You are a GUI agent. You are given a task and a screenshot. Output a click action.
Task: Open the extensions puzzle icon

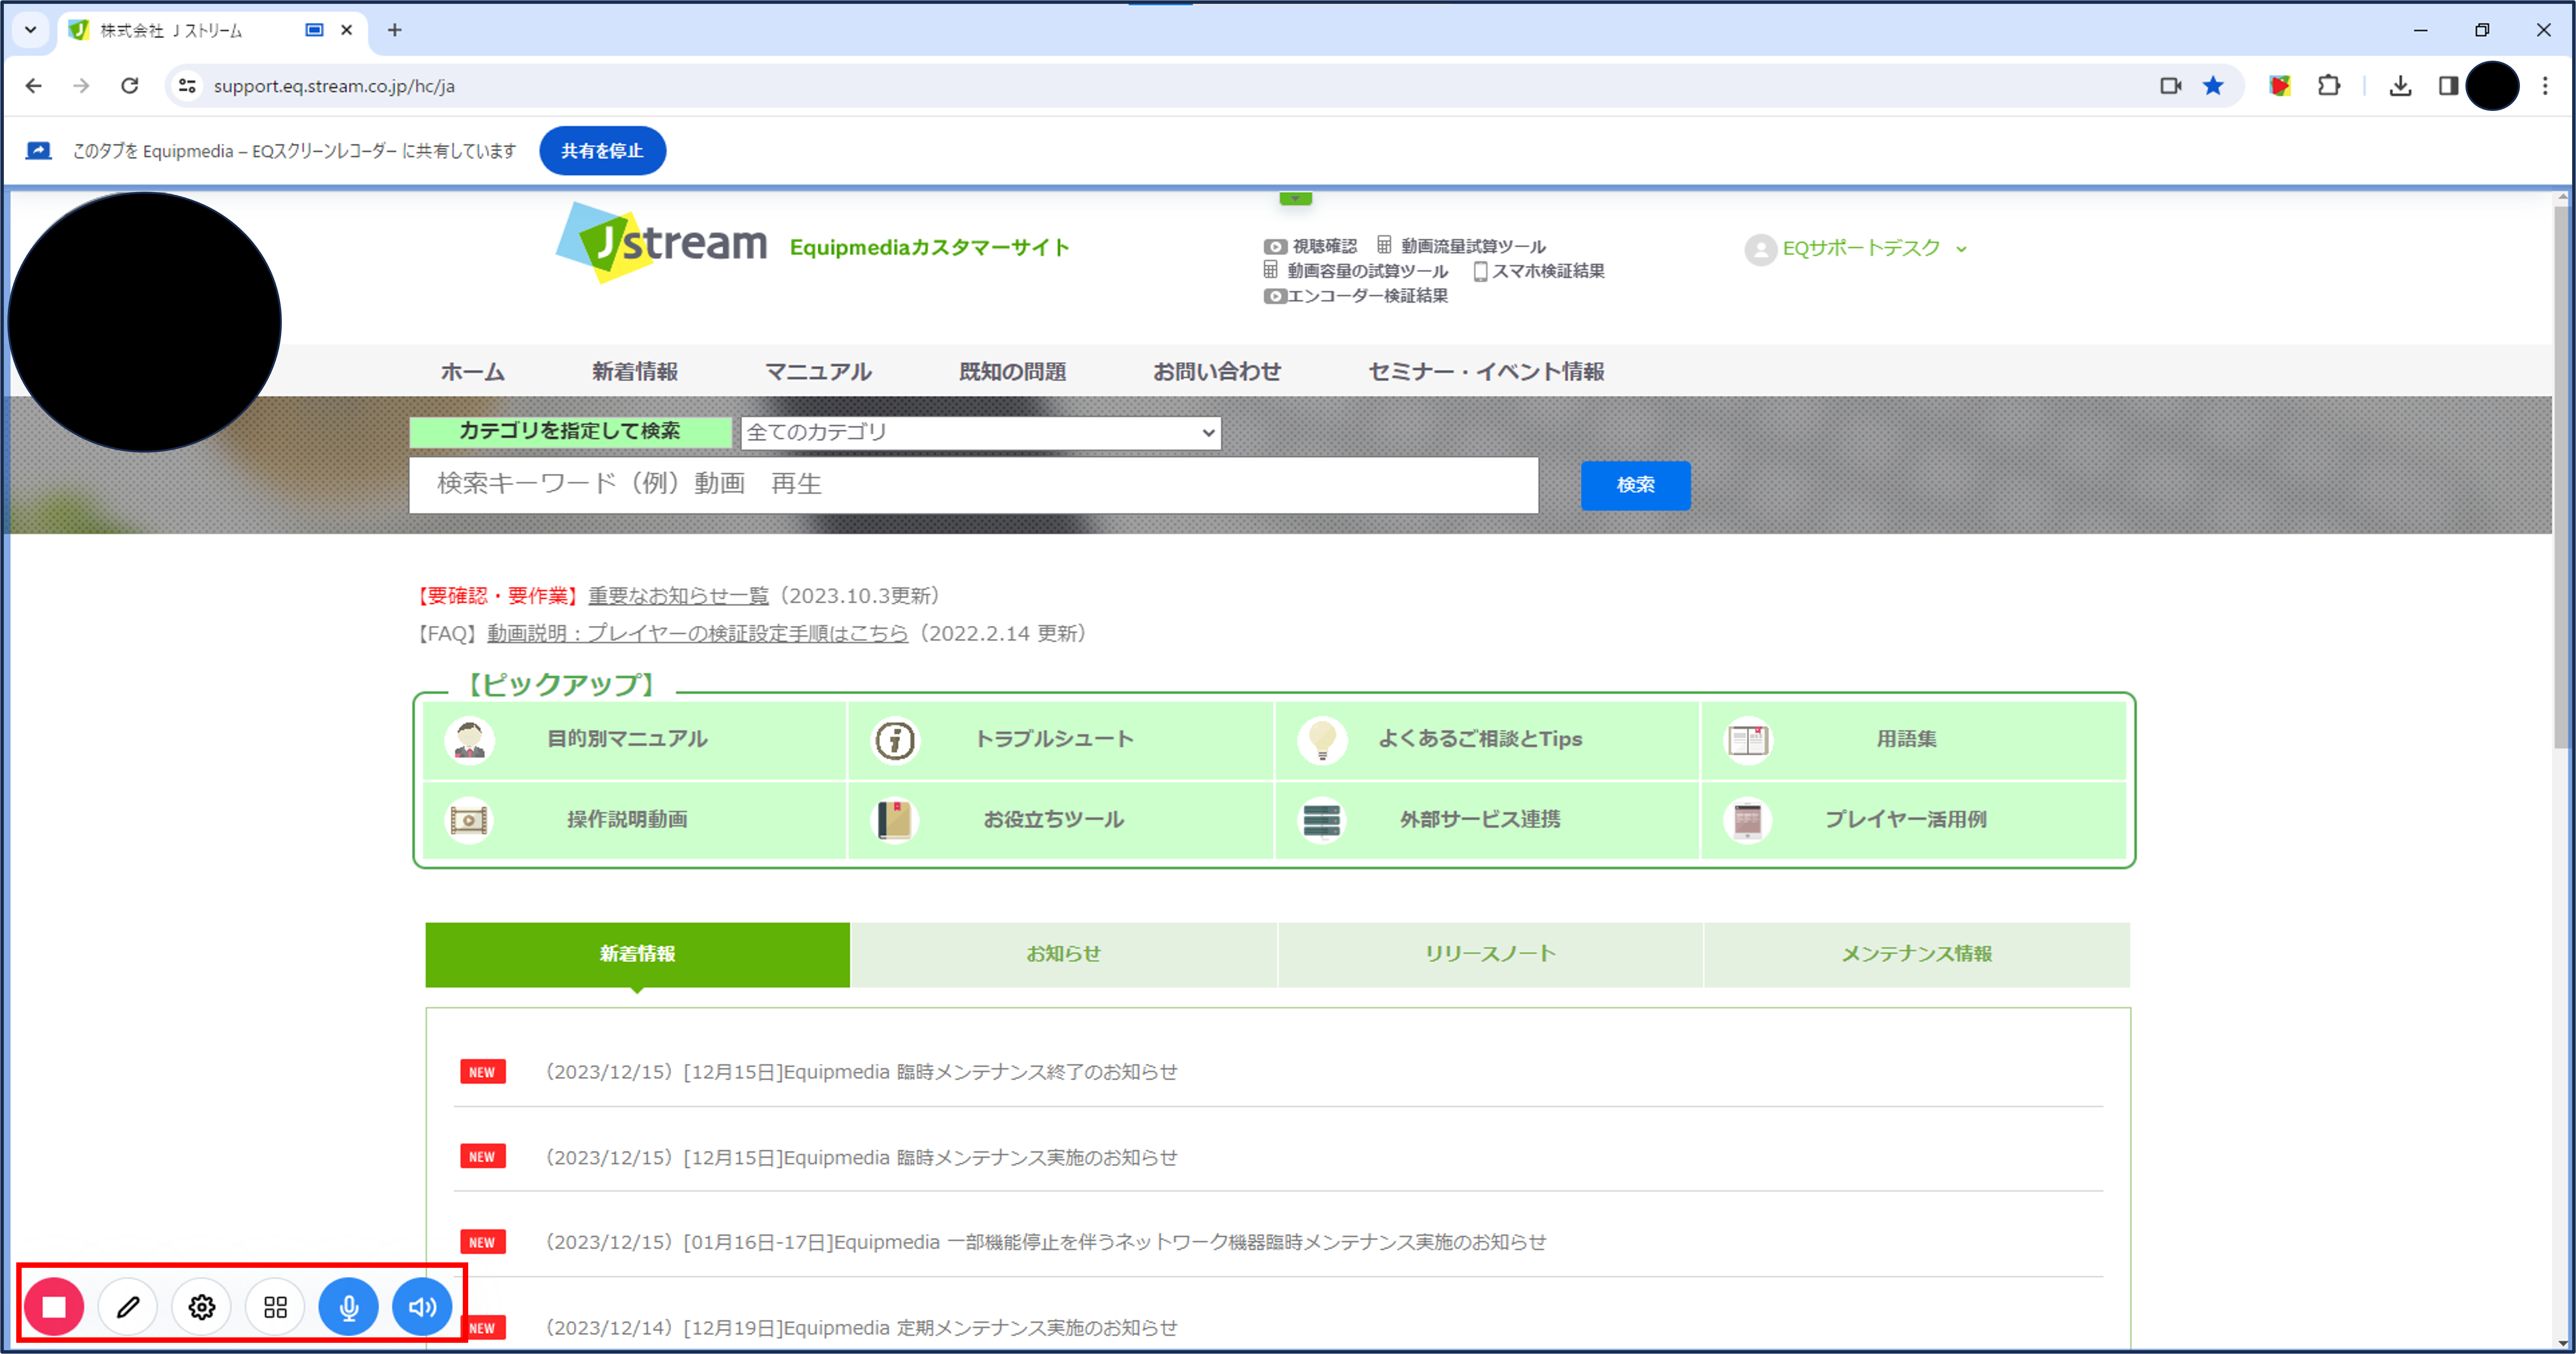click(x=2329, y=86)
